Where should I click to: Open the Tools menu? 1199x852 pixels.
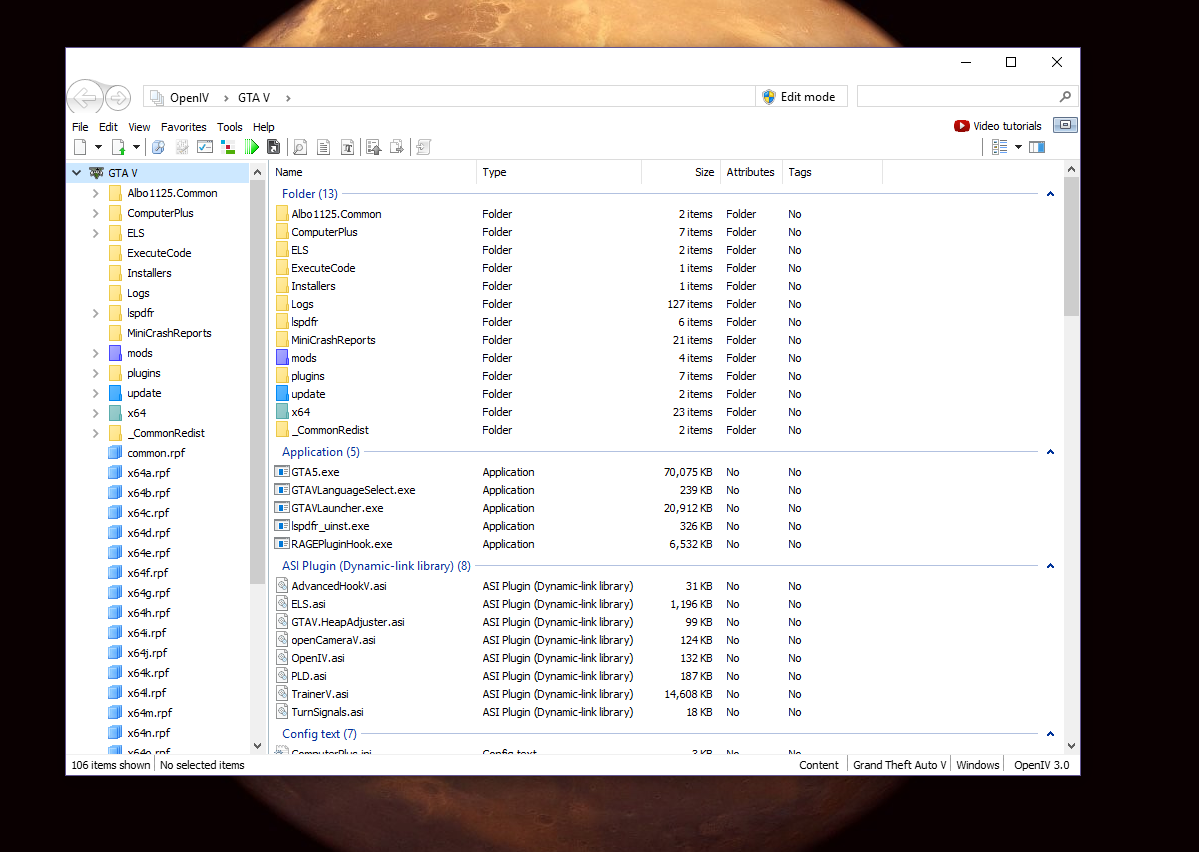click(x=230, y=127)
